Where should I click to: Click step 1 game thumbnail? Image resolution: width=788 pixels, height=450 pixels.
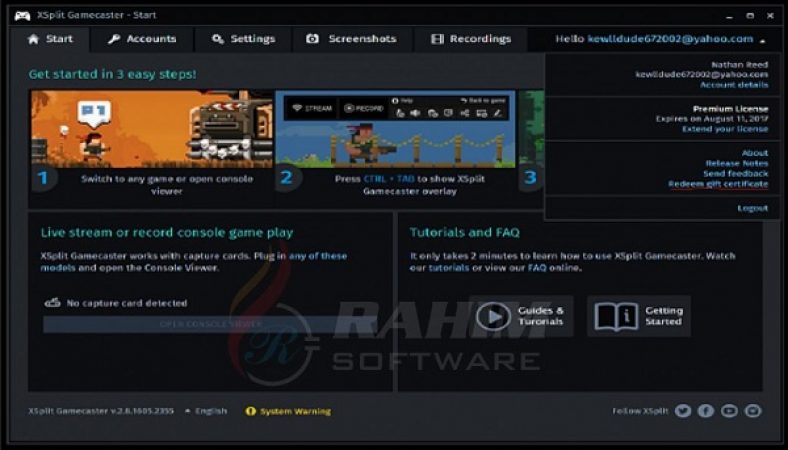coord(152,129)
